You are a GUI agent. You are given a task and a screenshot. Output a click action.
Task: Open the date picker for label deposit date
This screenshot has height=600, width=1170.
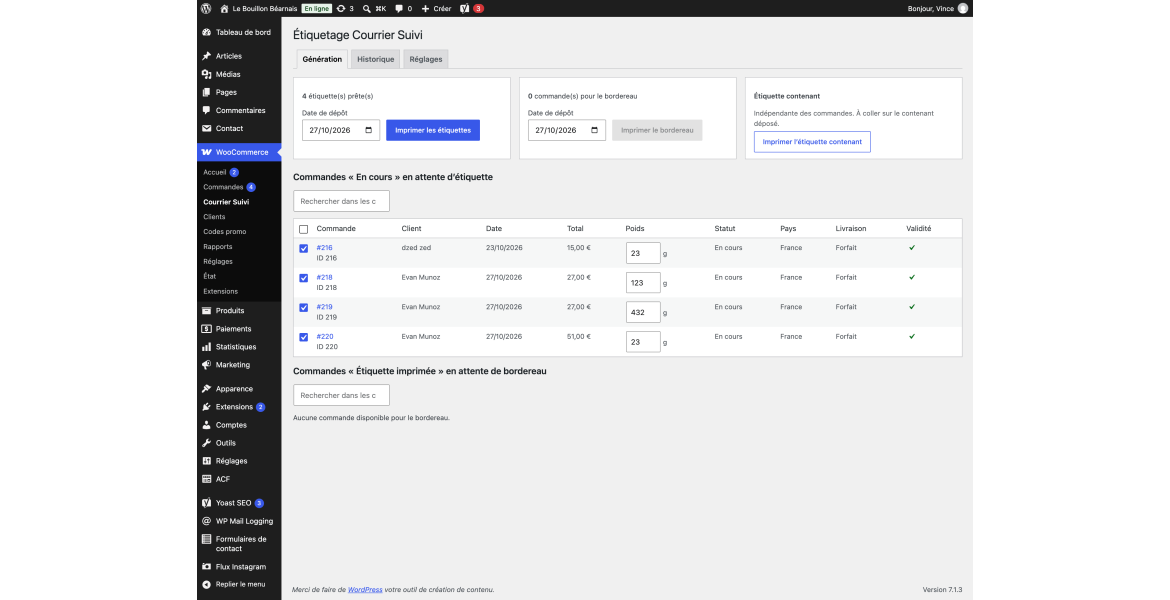(x=369, y=130)
